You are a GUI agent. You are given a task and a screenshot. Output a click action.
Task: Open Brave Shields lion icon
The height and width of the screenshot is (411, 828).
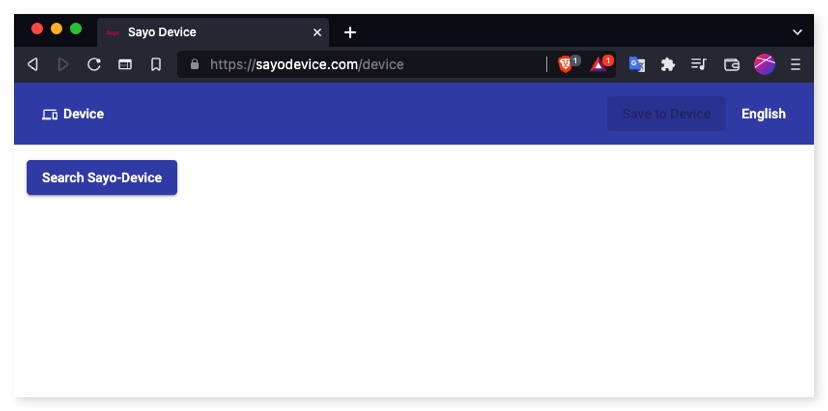(x=565, y=64)
